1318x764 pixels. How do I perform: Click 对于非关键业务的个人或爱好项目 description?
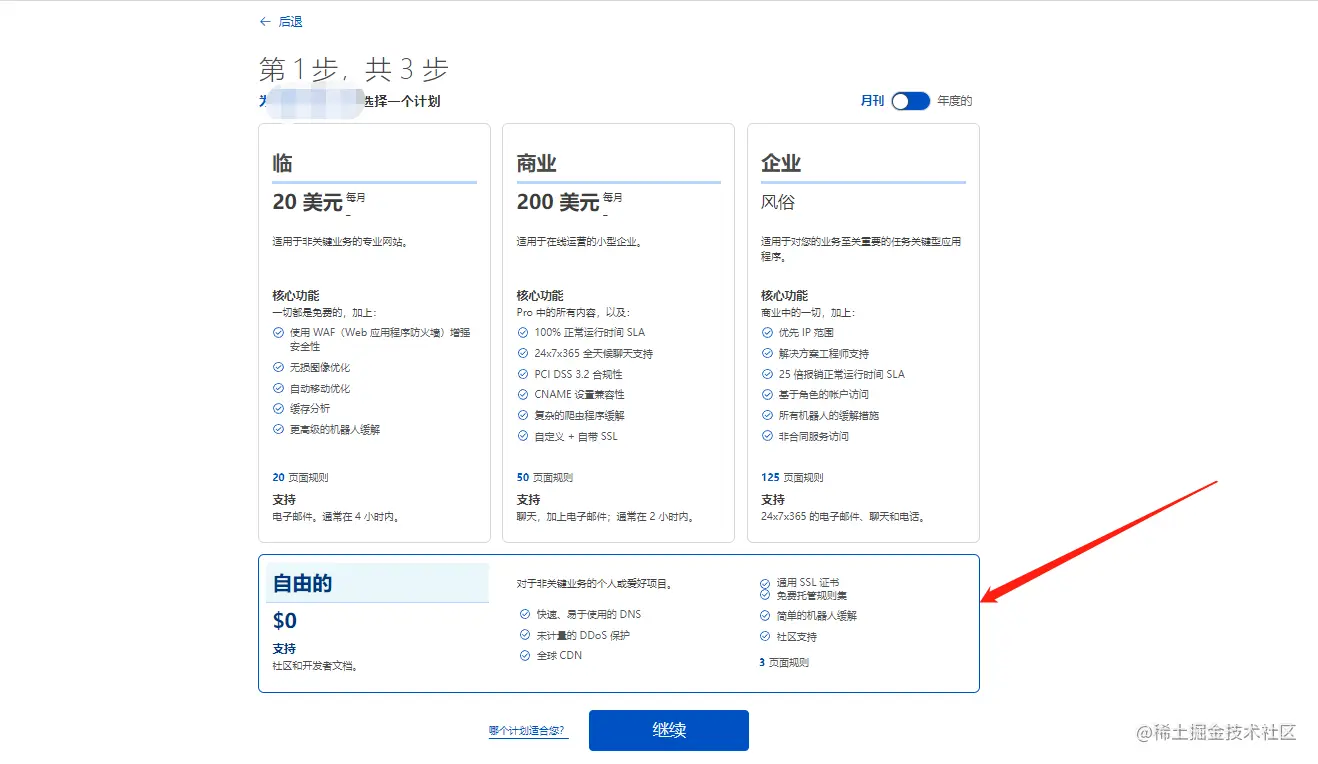point(595,583)
